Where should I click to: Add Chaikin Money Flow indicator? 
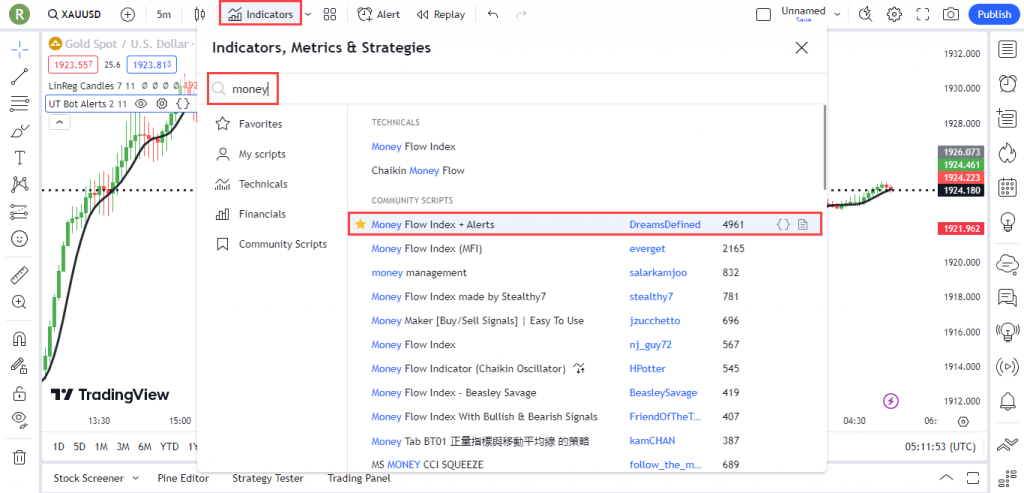click(418, 170)
